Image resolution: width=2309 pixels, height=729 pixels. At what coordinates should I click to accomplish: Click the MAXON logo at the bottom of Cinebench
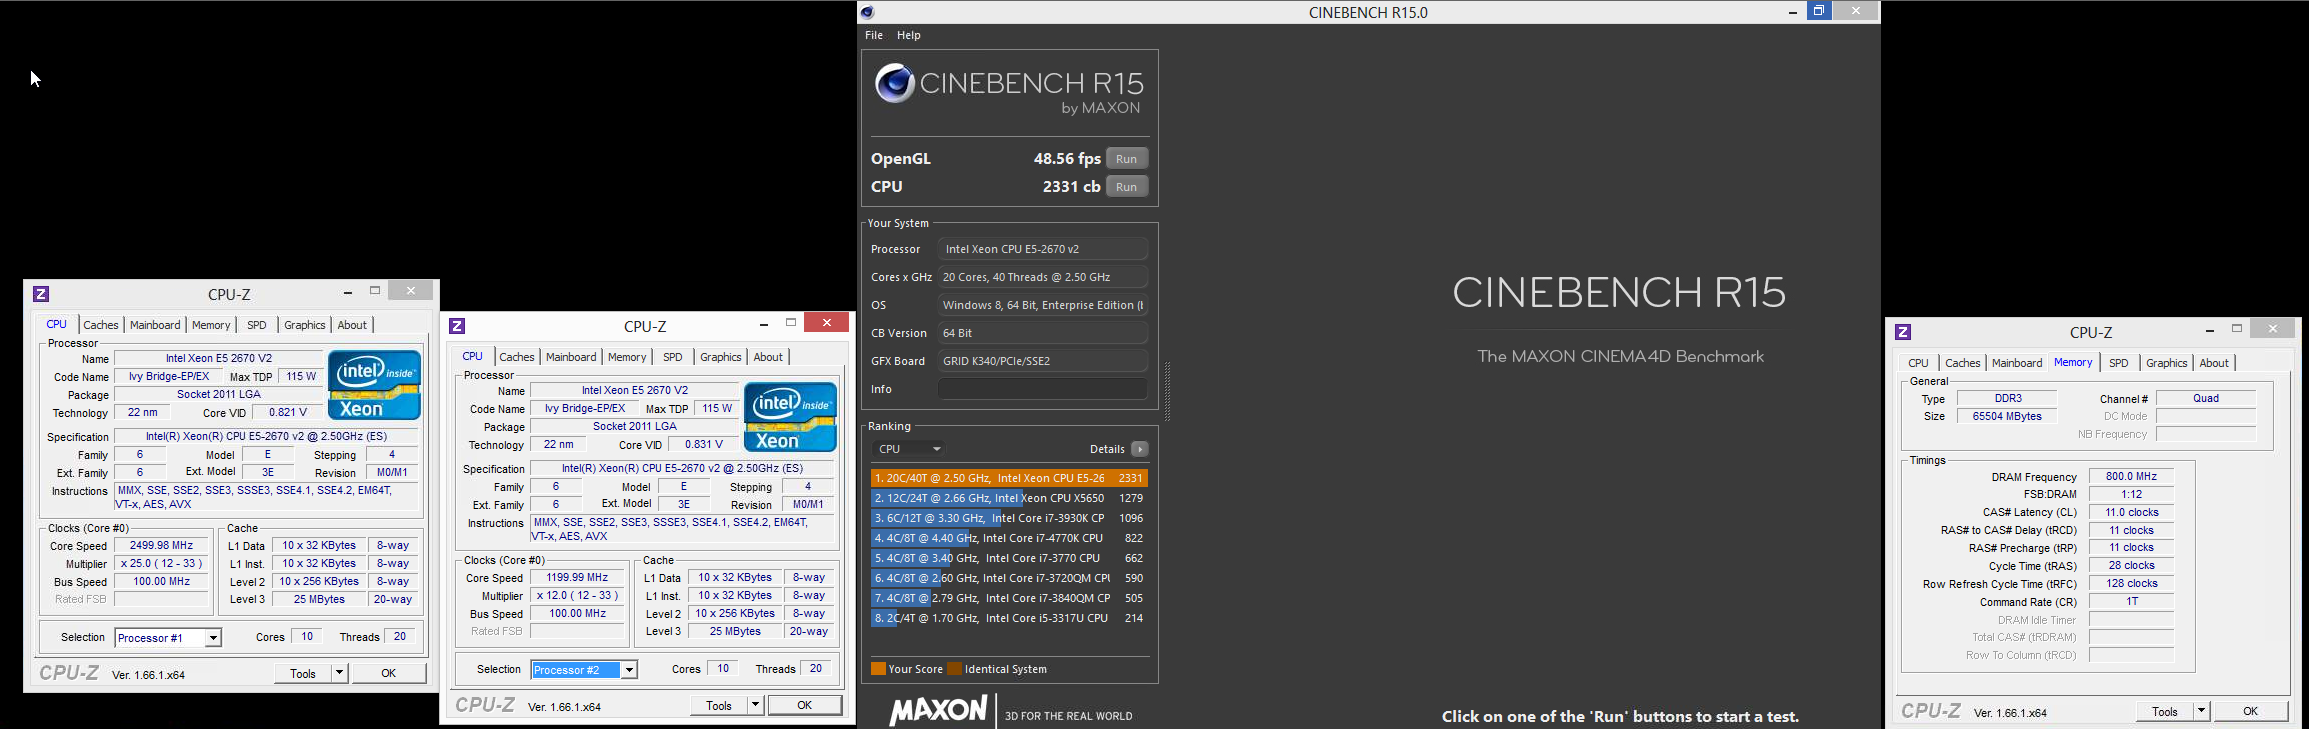point(938,710)
